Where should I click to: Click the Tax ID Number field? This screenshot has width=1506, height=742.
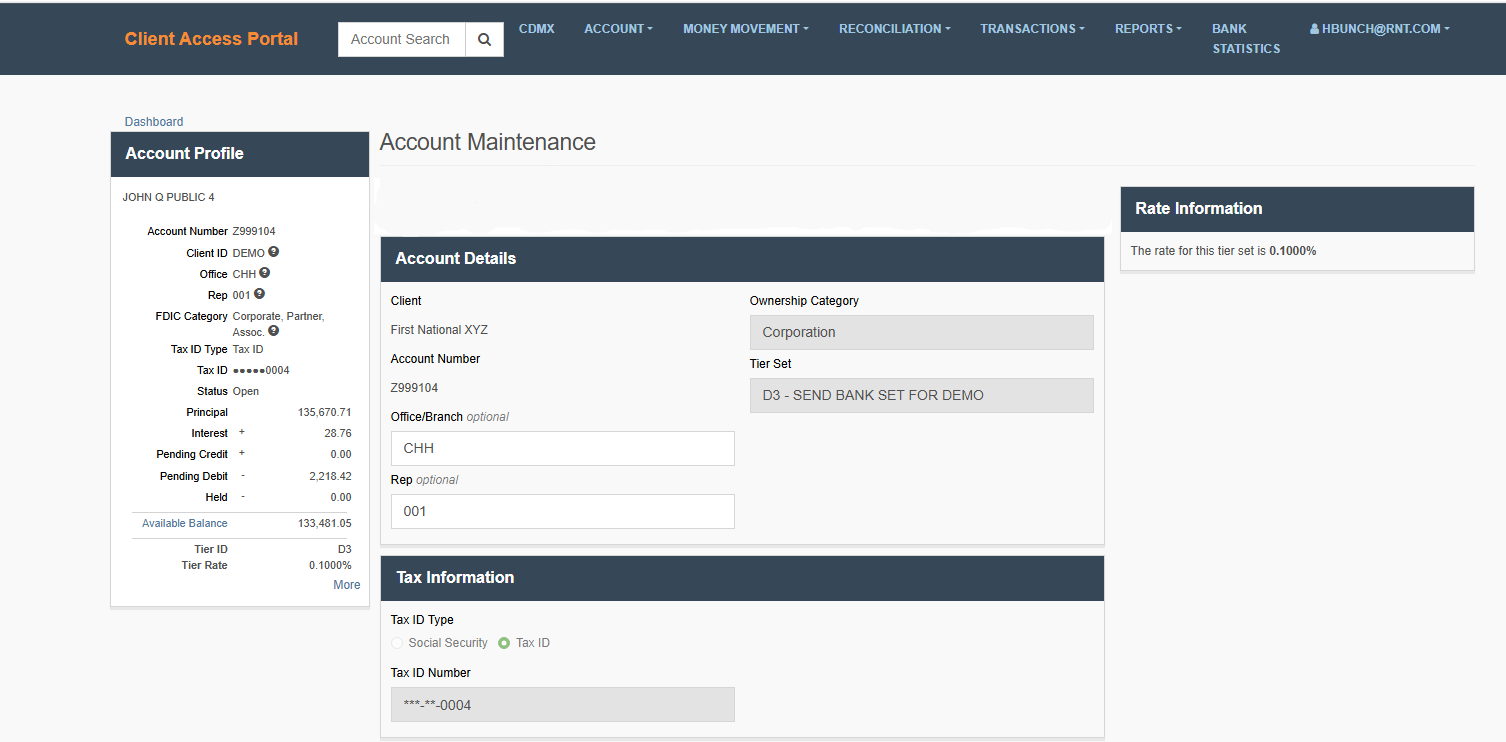[x=563, y=704]
